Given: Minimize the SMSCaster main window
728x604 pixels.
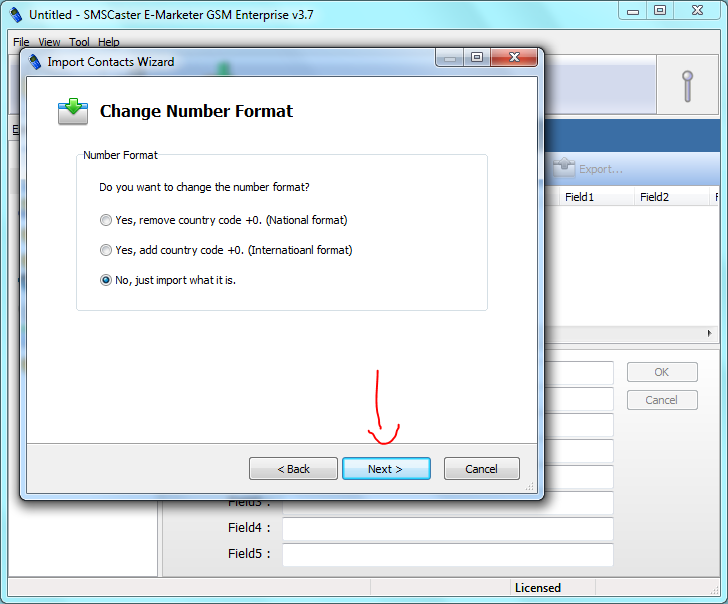Looking at the screenshot, I should (633, 11).
